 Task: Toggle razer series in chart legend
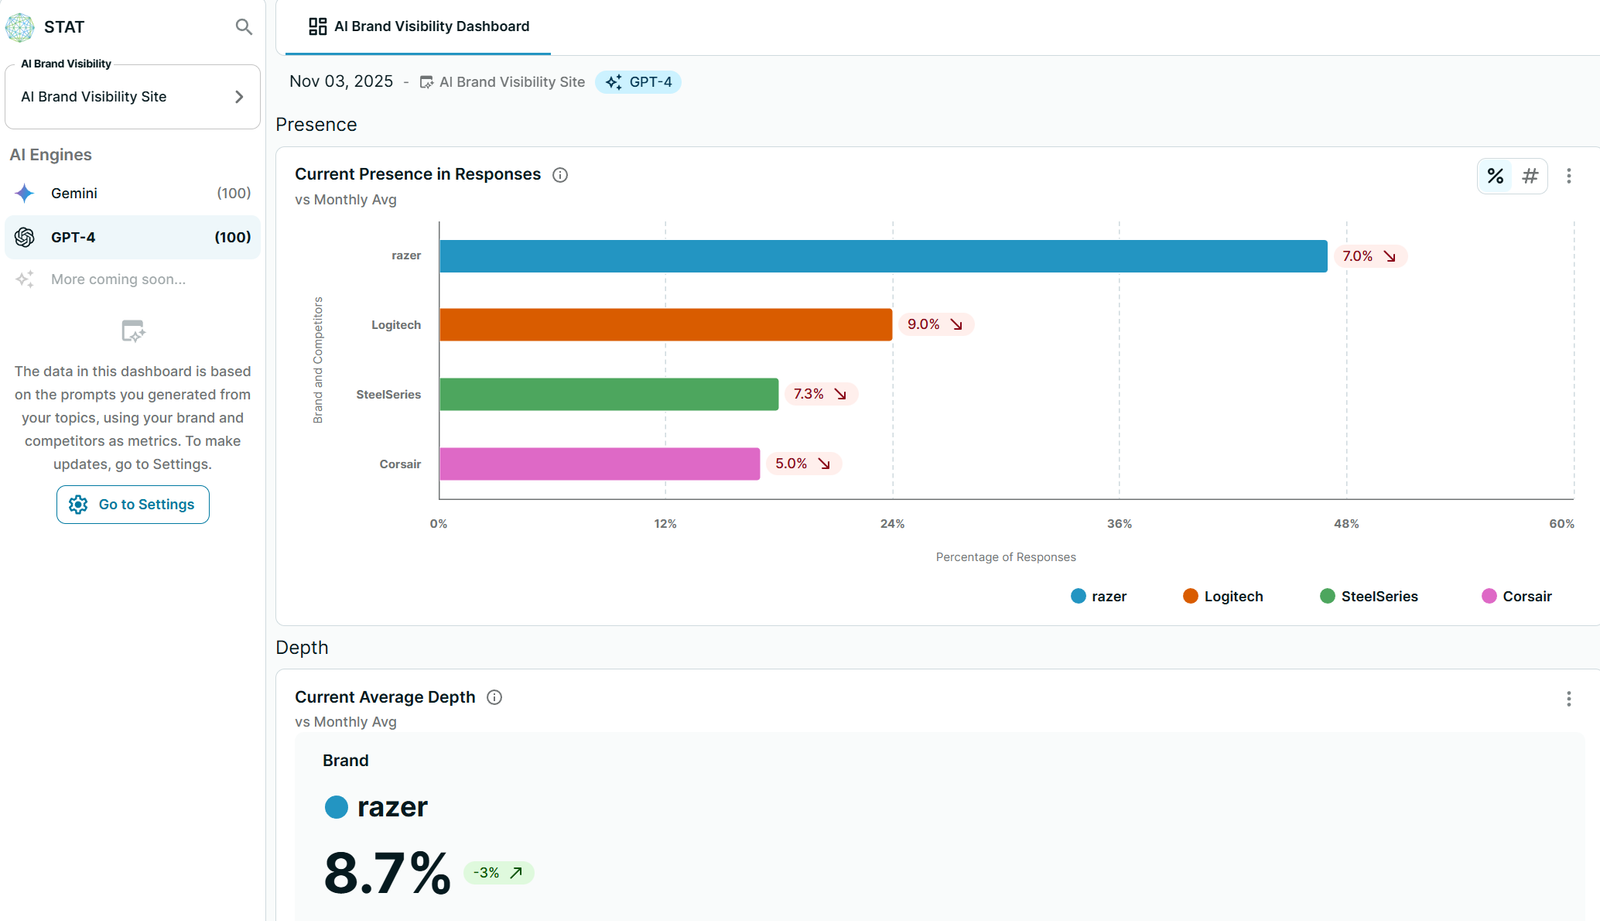[1098, 596]
